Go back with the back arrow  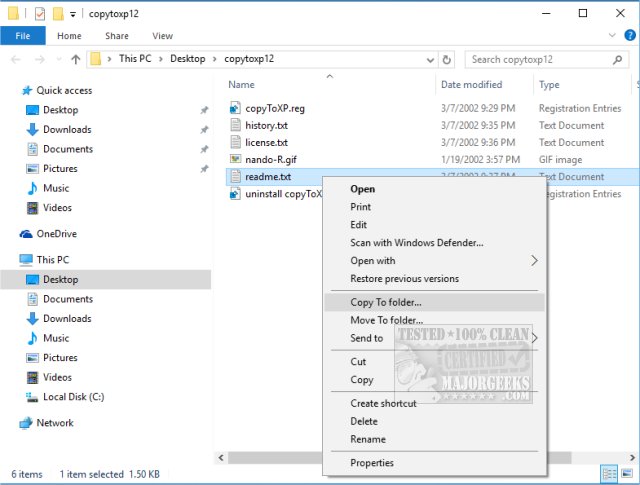pyautogui.click(x=16, y=60)
